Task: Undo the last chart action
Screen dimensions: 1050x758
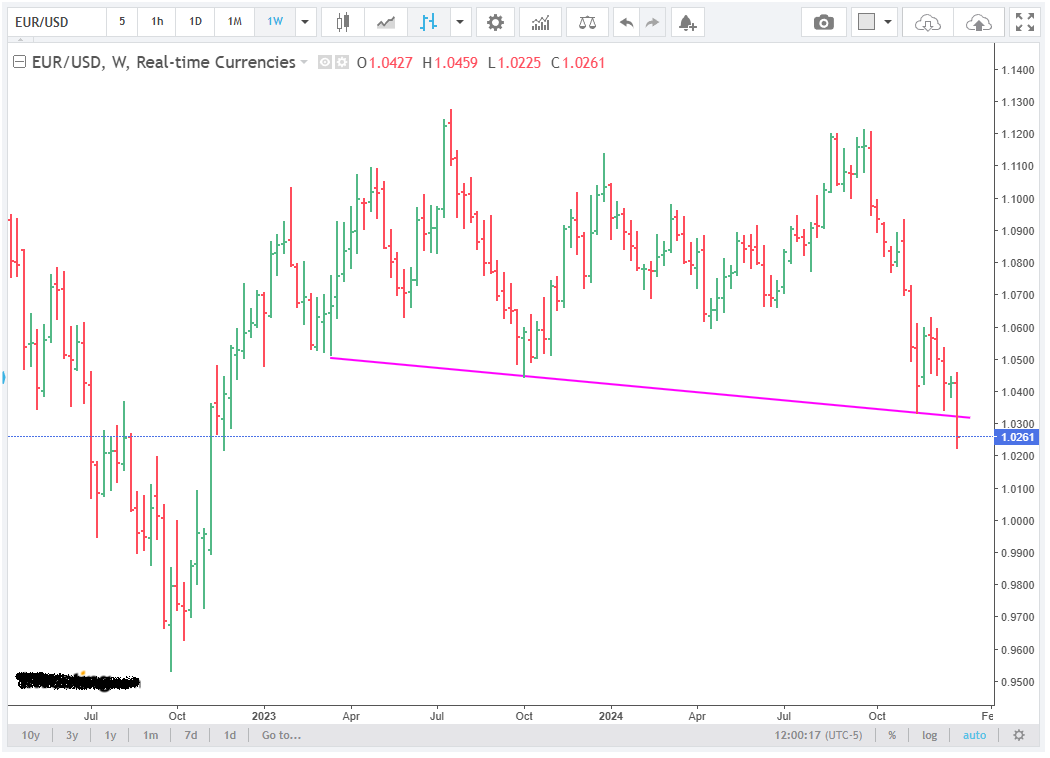Action: coord(626,22)
